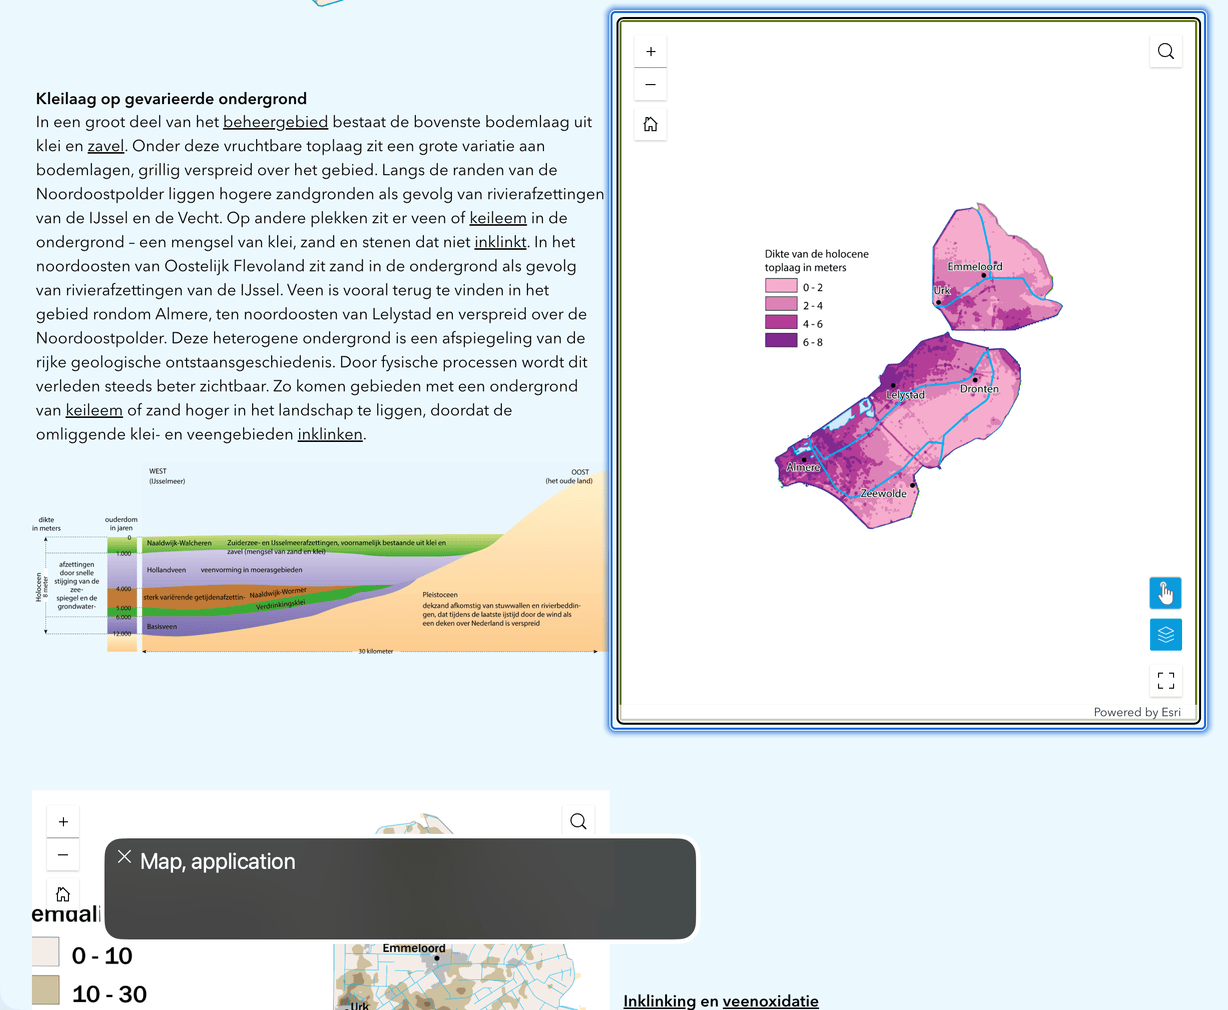The height and width of the screenshot is (1010, 1228).
Task: Open the "zavel" glossary link
Action: (x=106, y=146)
